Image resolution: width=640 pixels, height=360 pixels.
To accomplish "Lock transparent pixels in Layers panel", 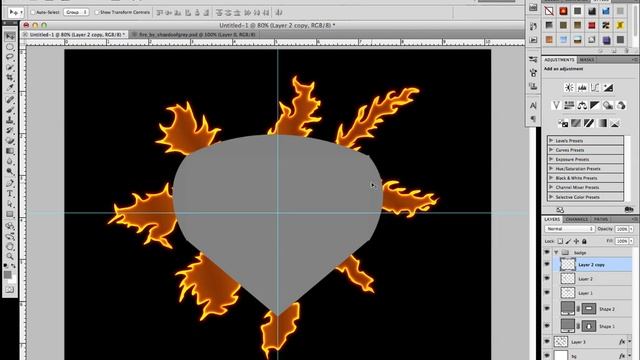I will click(560, 241).
